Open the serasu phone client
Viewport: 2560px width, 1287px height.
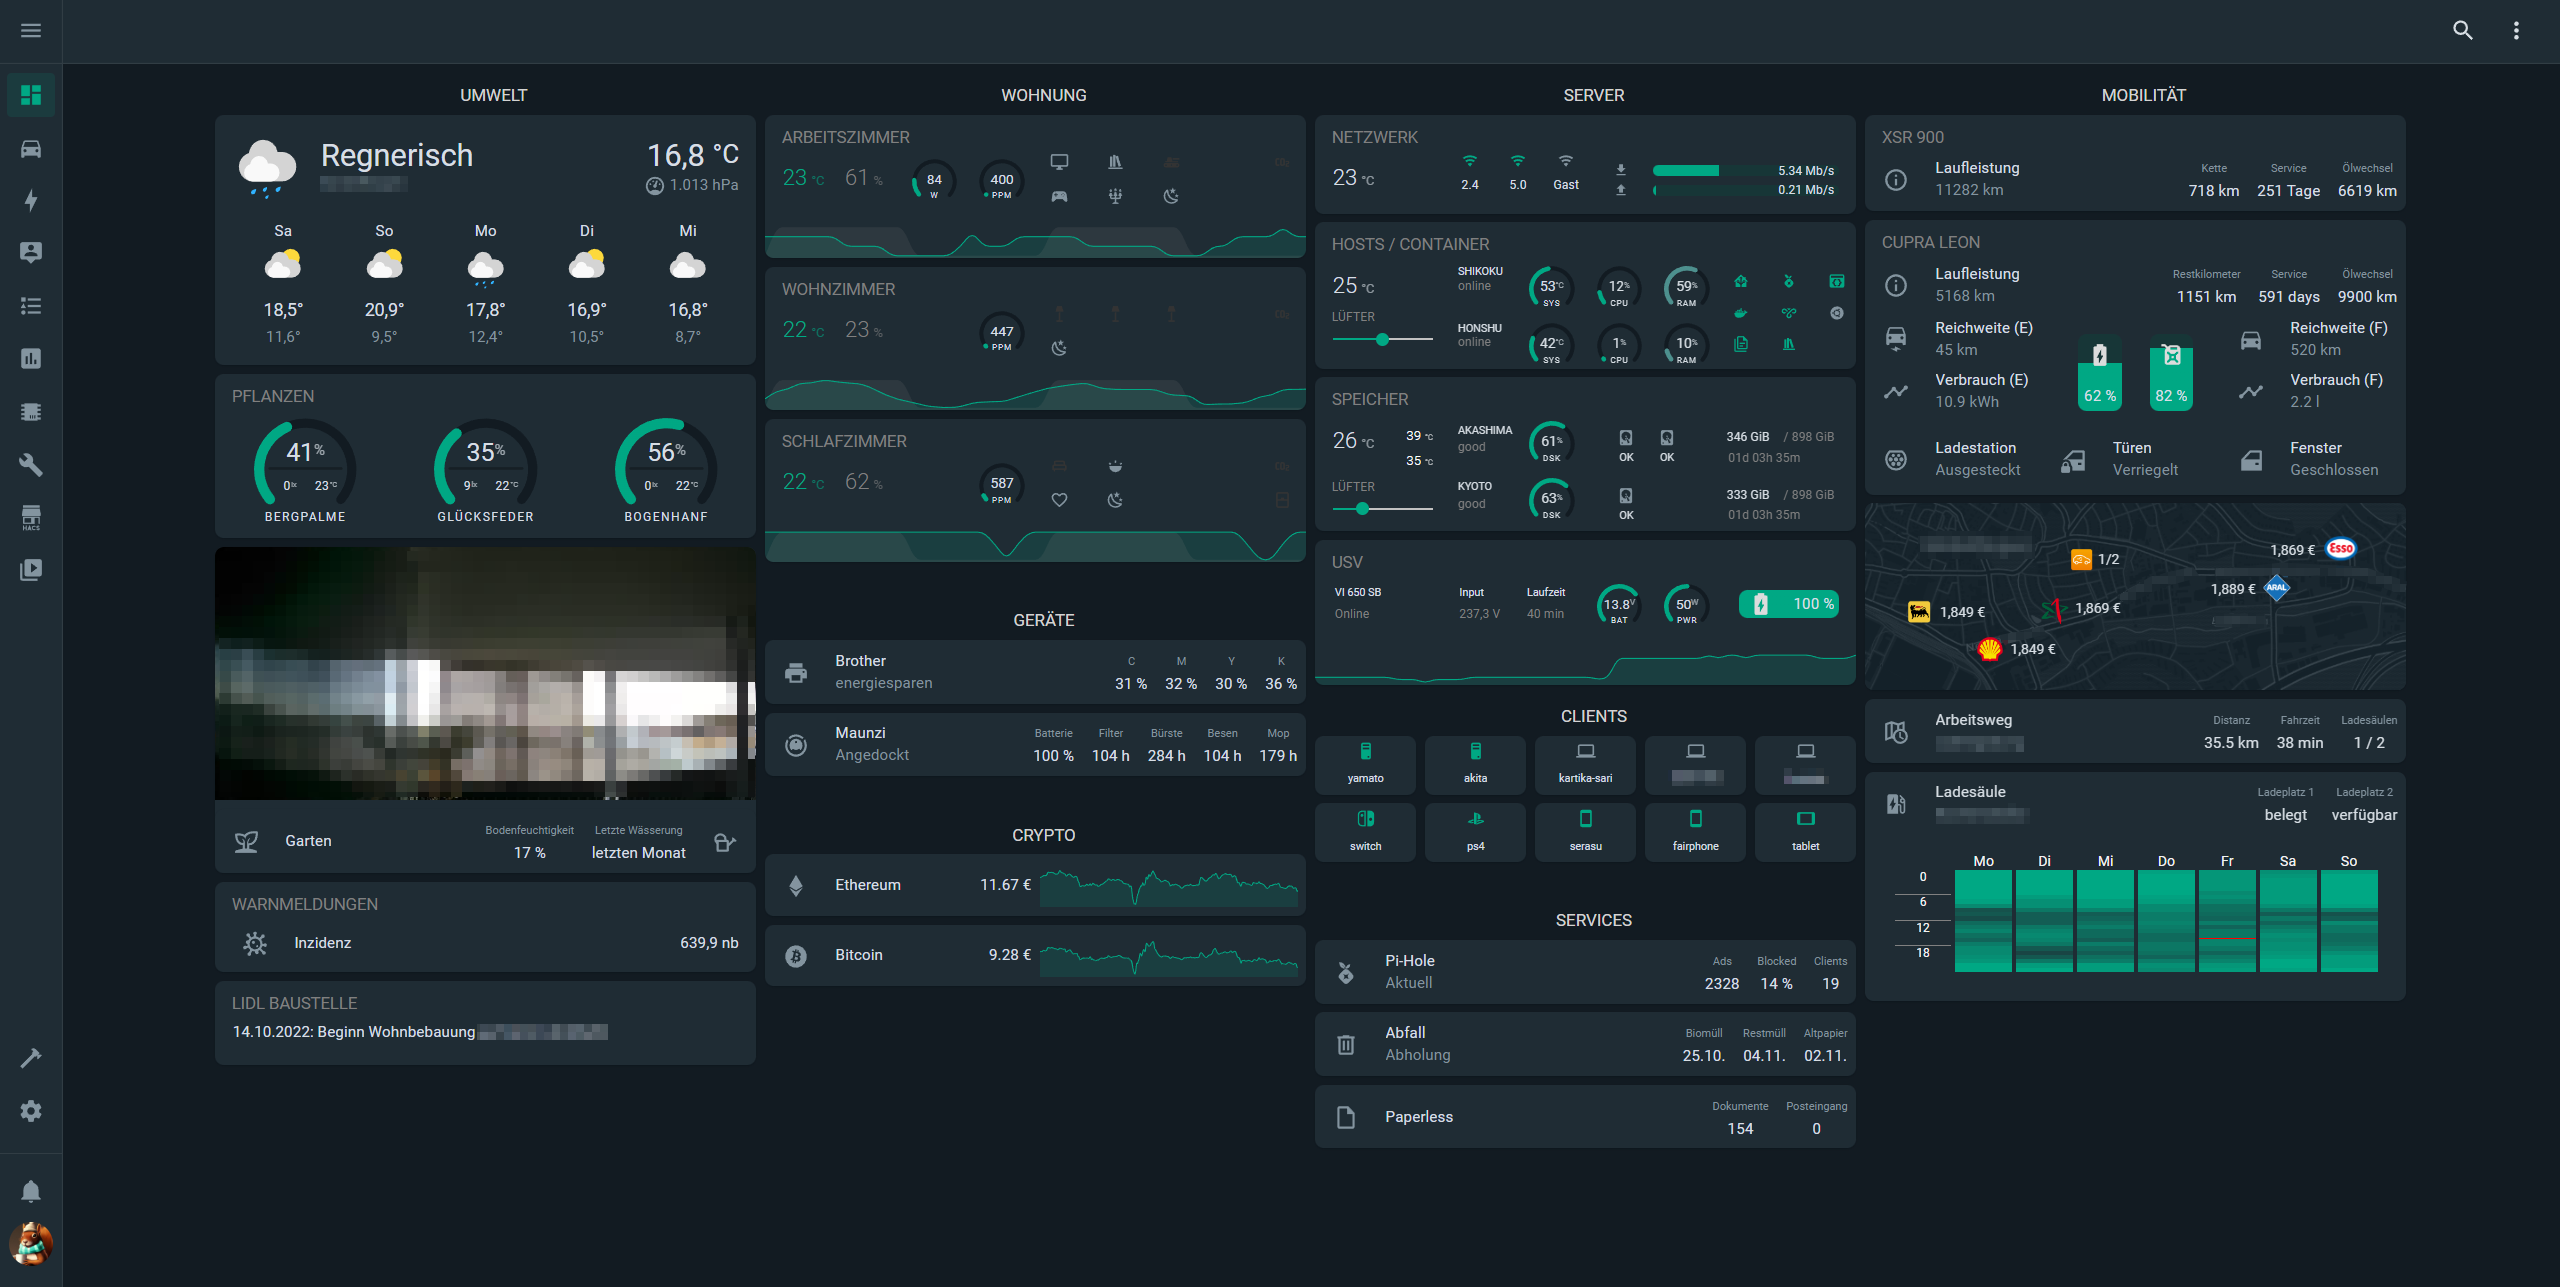[x=1585, y=832]
